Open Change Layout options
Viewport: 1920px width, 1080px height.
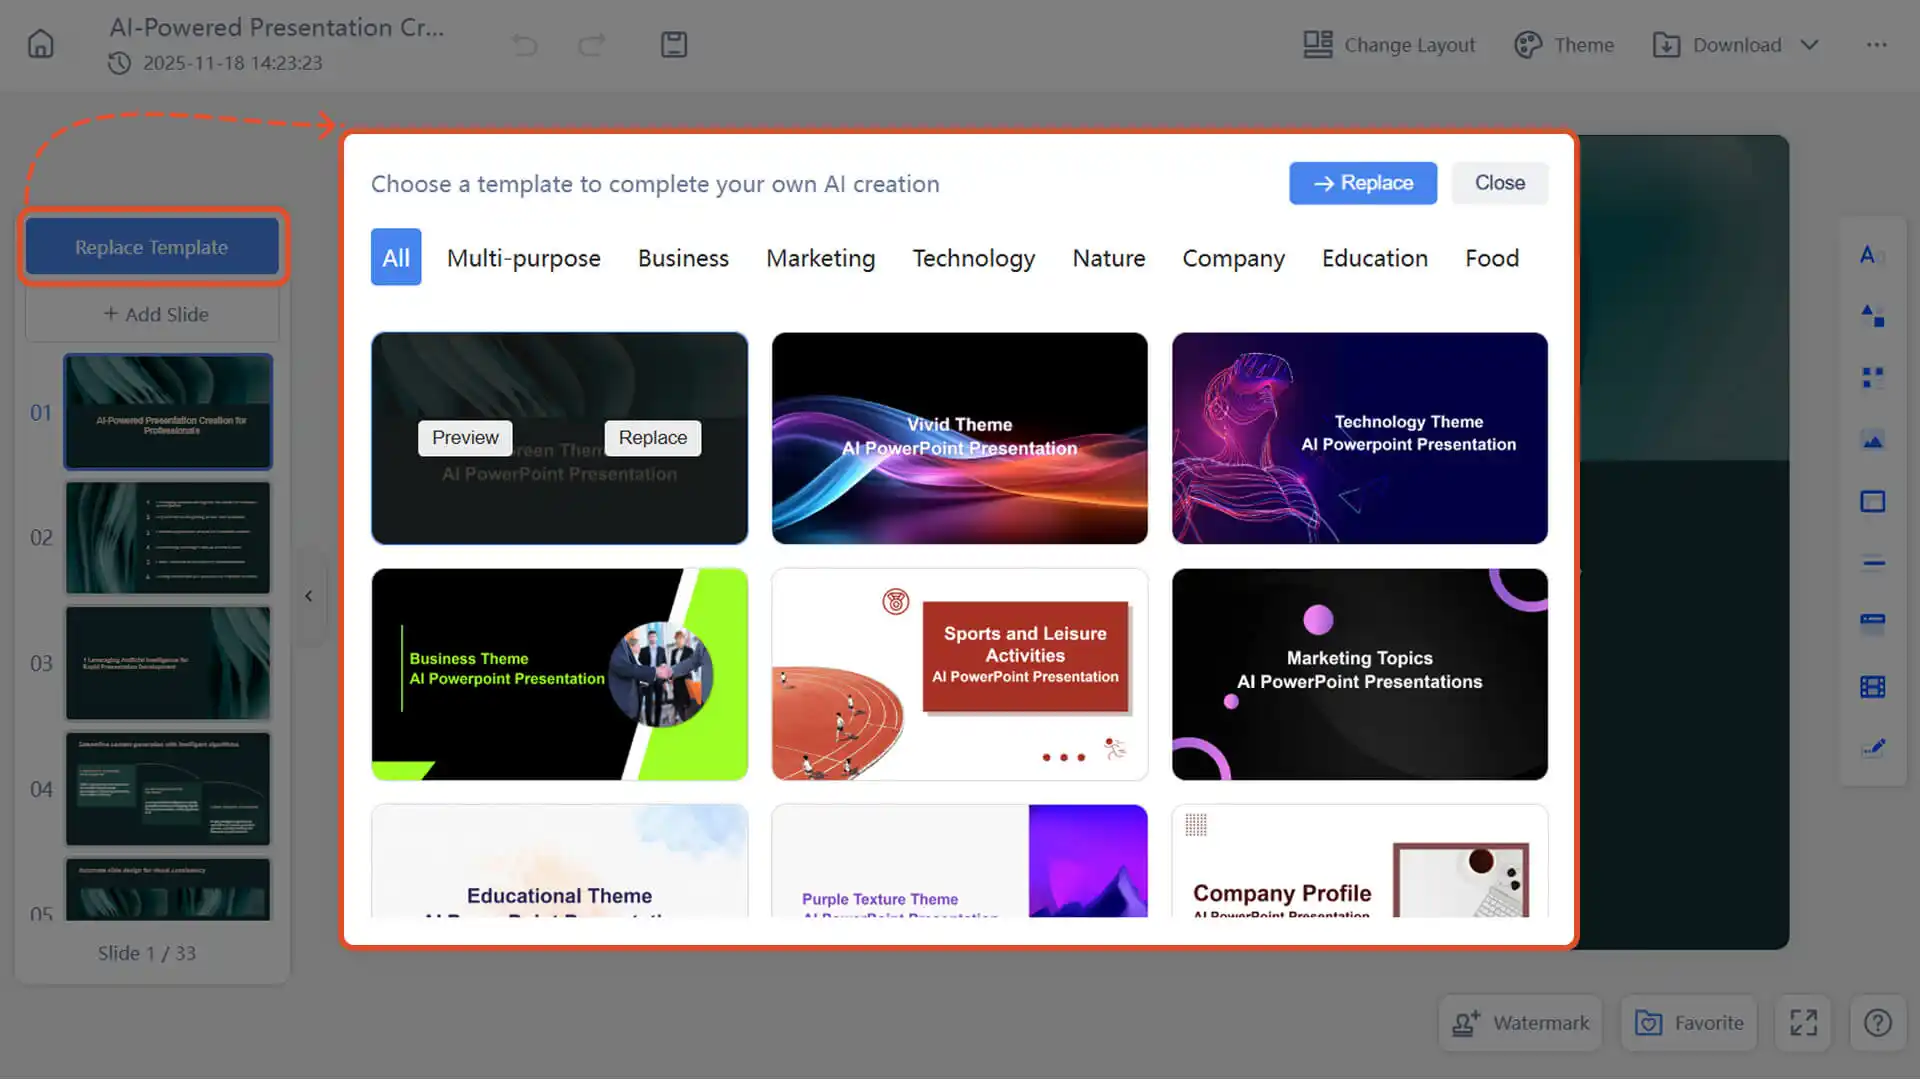coord(1389,45)
